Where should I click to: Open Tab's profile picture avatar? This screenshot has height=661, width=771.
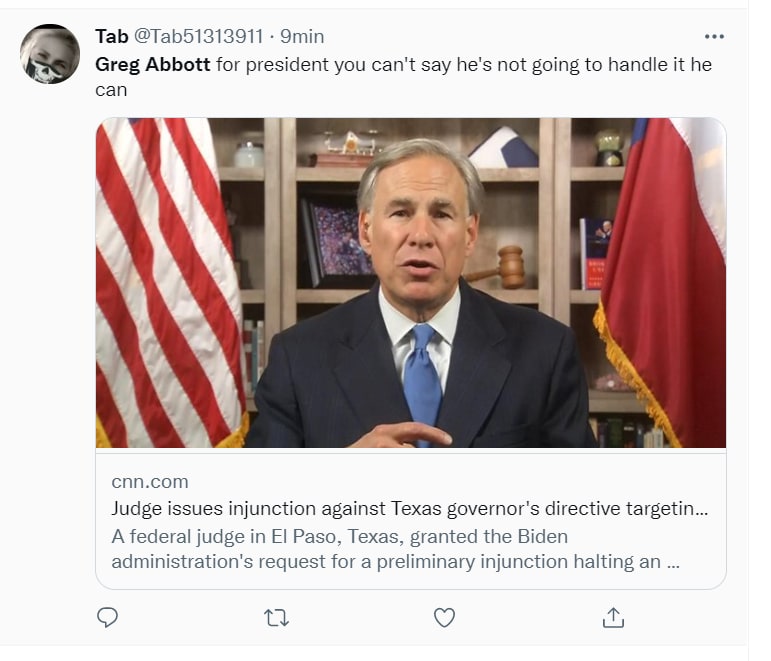point(50,54)
